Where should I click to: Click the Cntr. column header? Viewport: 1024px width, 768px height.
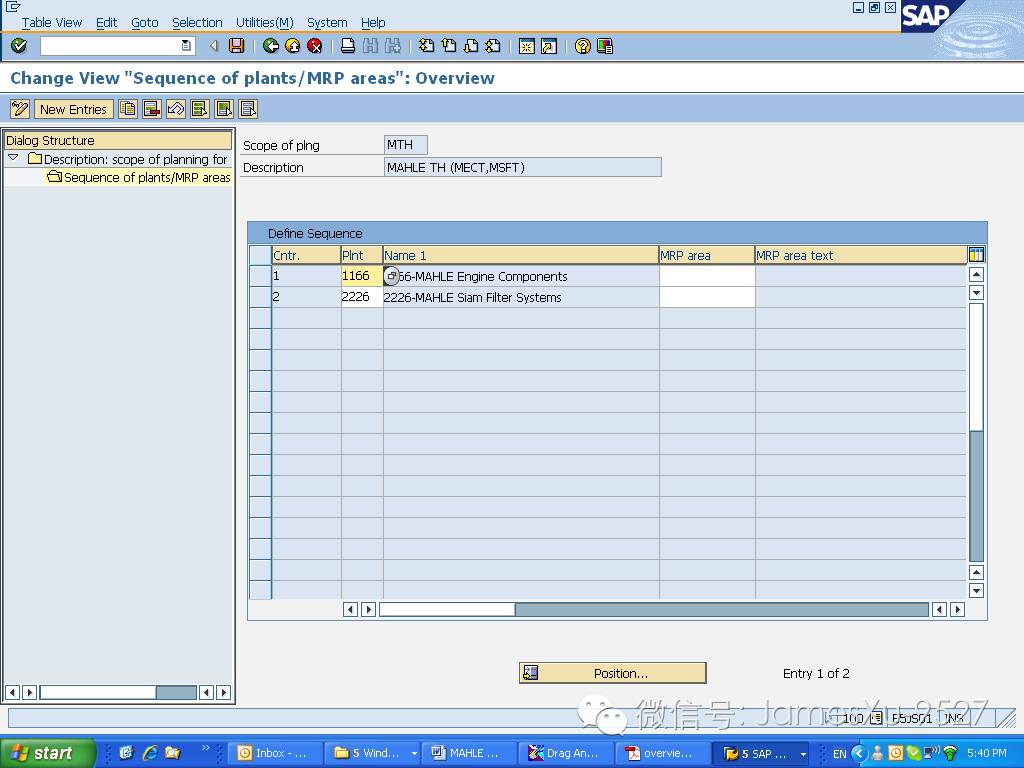coord(306,255)
